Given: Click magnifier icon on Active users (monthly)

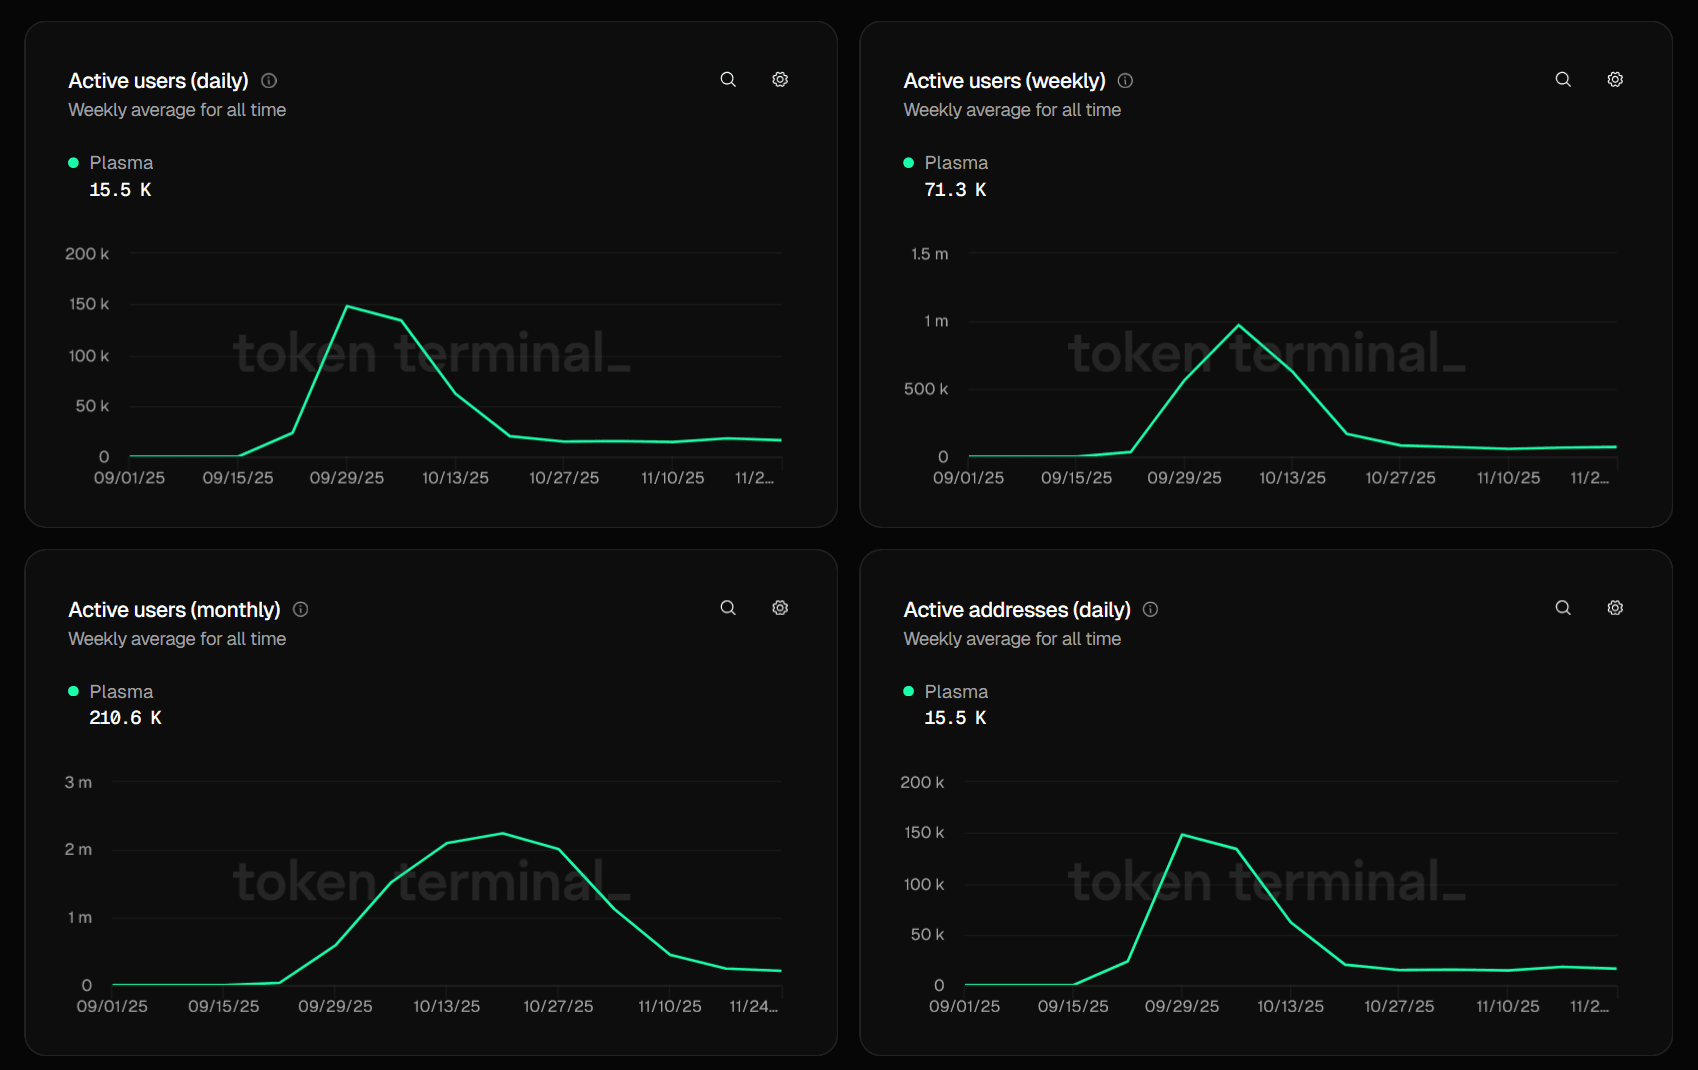Looking at the screenshot, I should 728,608.
